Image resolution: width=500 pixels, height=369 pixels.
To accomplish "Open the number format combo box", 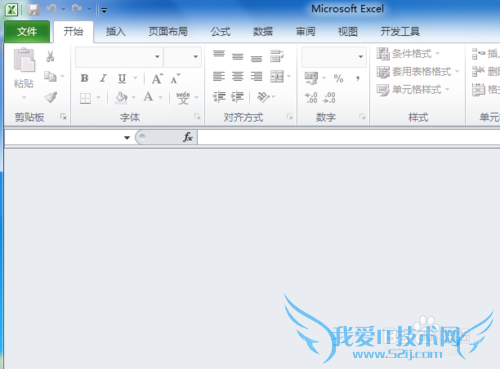I will click(x=334, y=57).
